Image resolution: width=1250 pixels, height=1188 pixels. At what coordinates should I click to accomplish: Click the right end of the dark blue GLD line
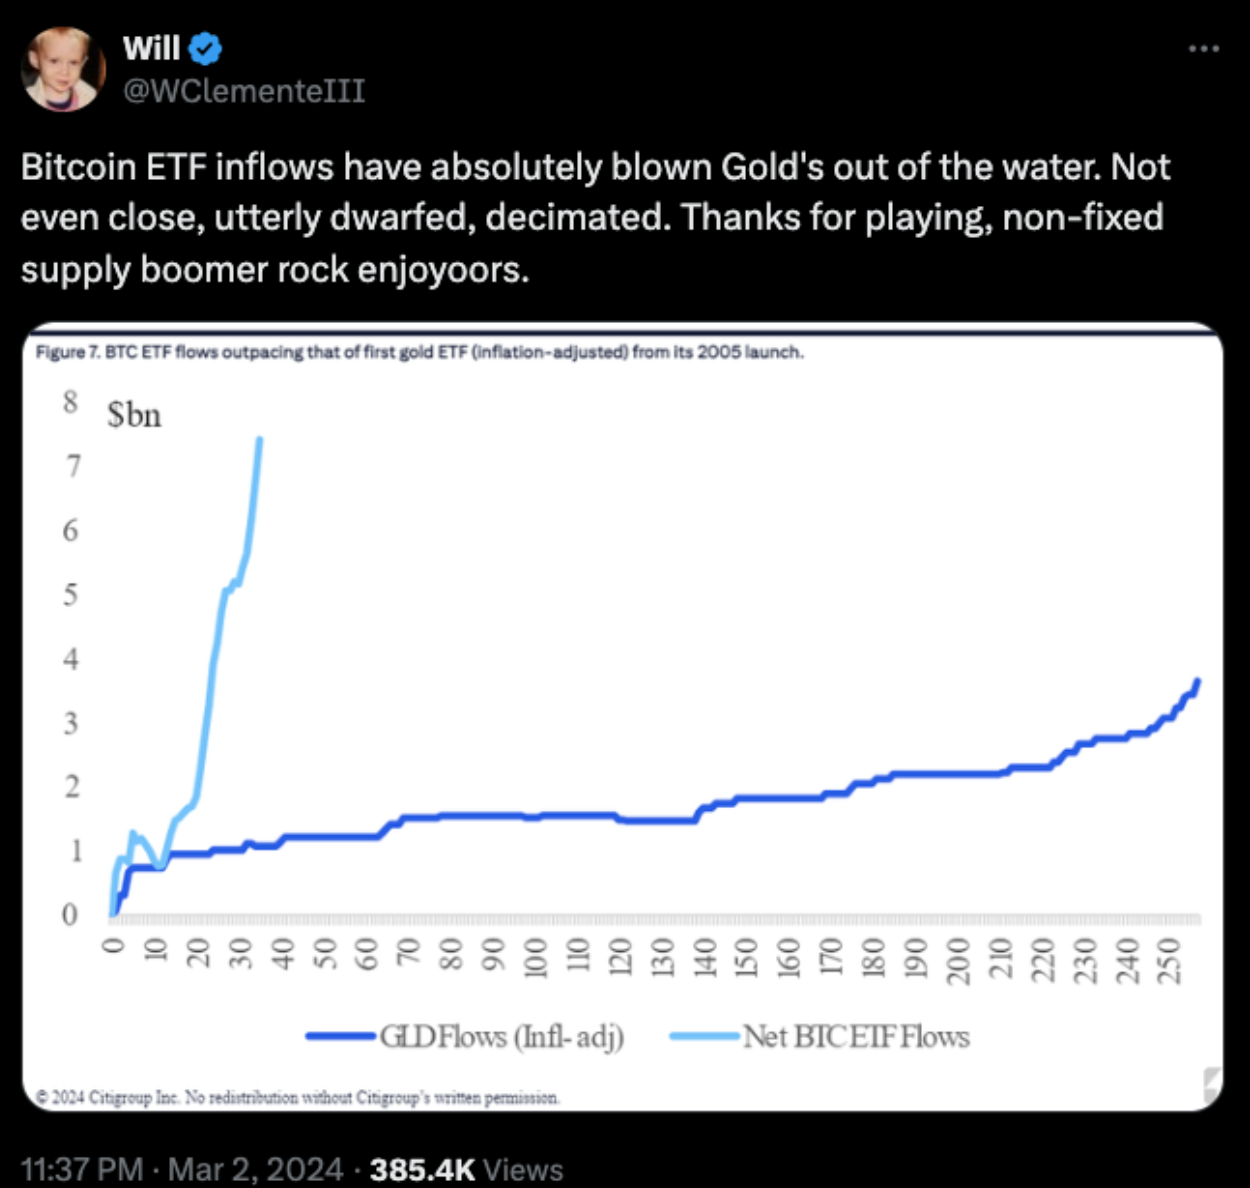pyautogui.click(x=1197, y=682)
